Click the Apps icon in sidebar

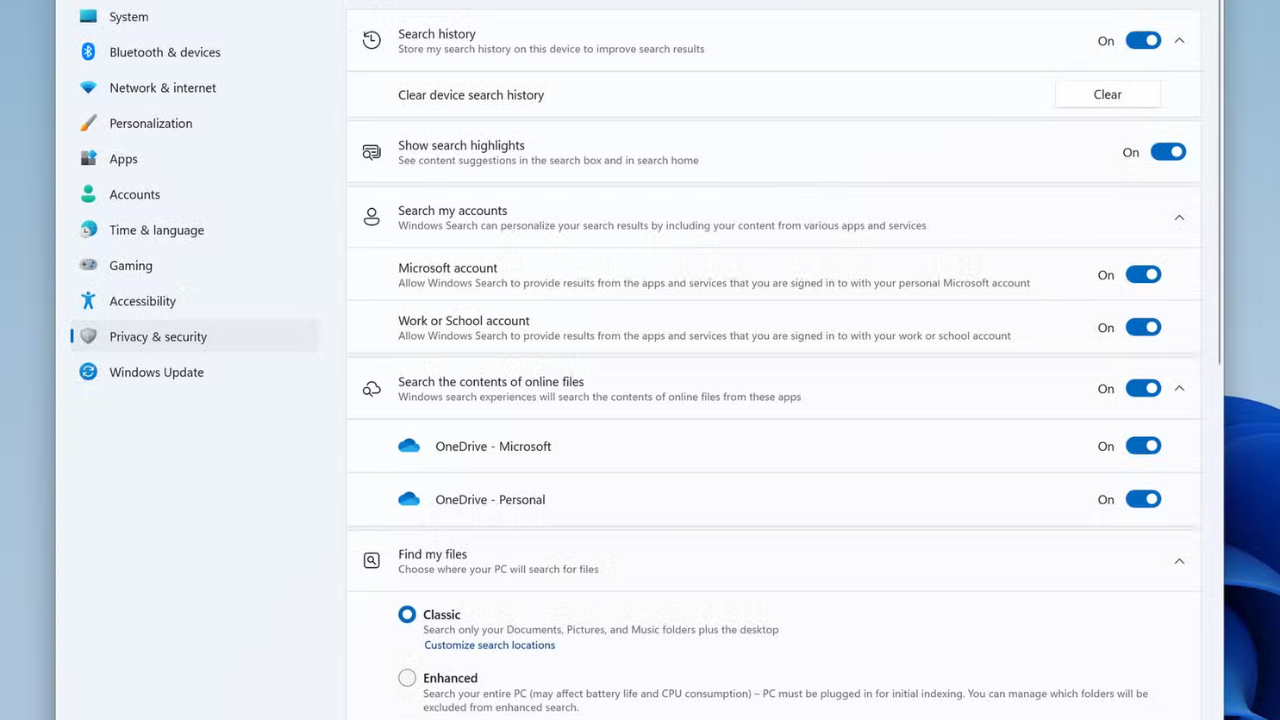click(x=88, y=159)
